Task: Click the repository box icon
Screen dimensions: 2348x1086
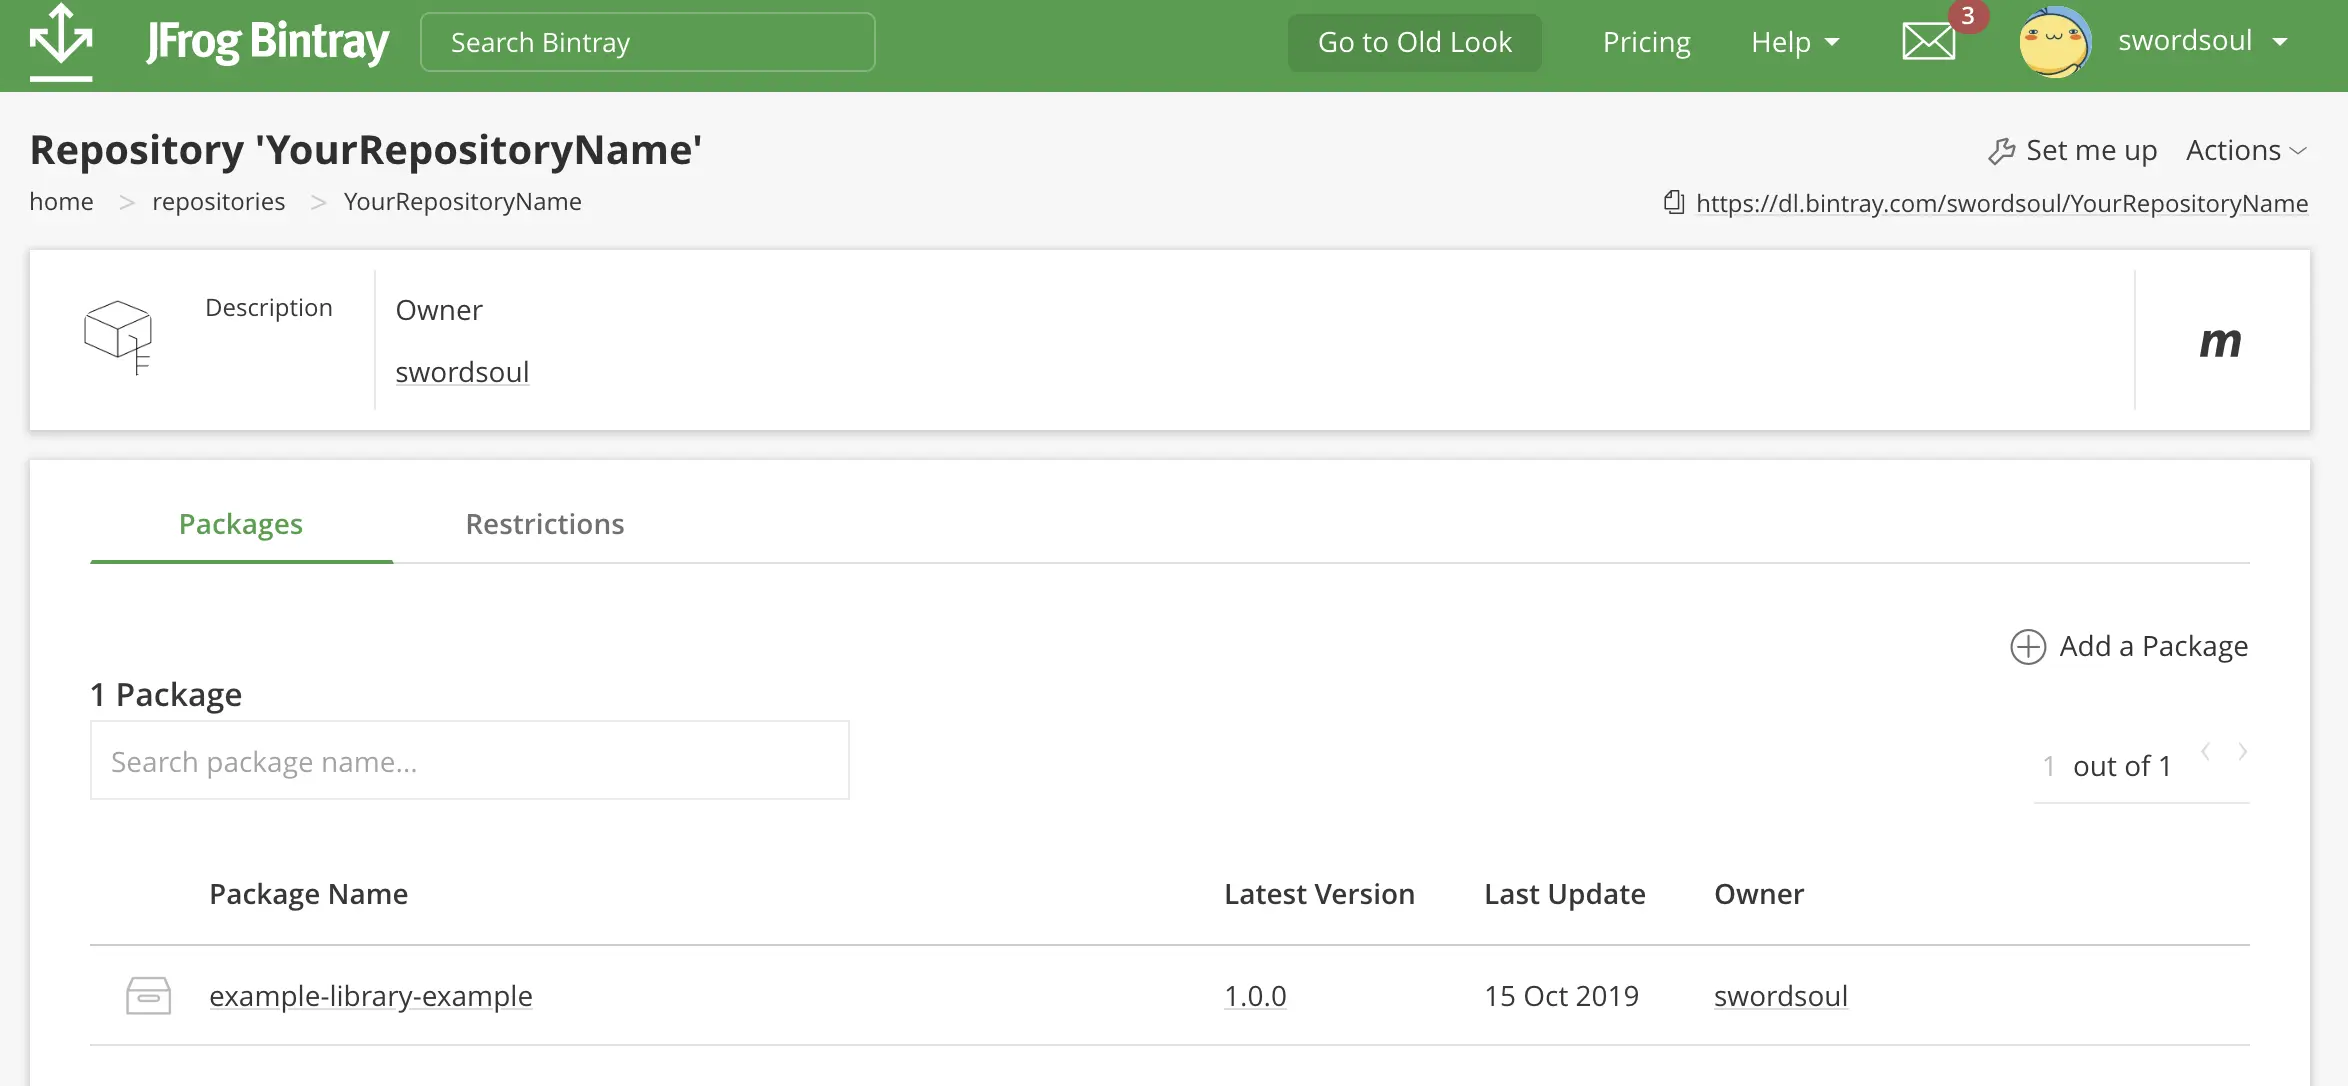Action: pyautogui.click(x=118, y=337)
